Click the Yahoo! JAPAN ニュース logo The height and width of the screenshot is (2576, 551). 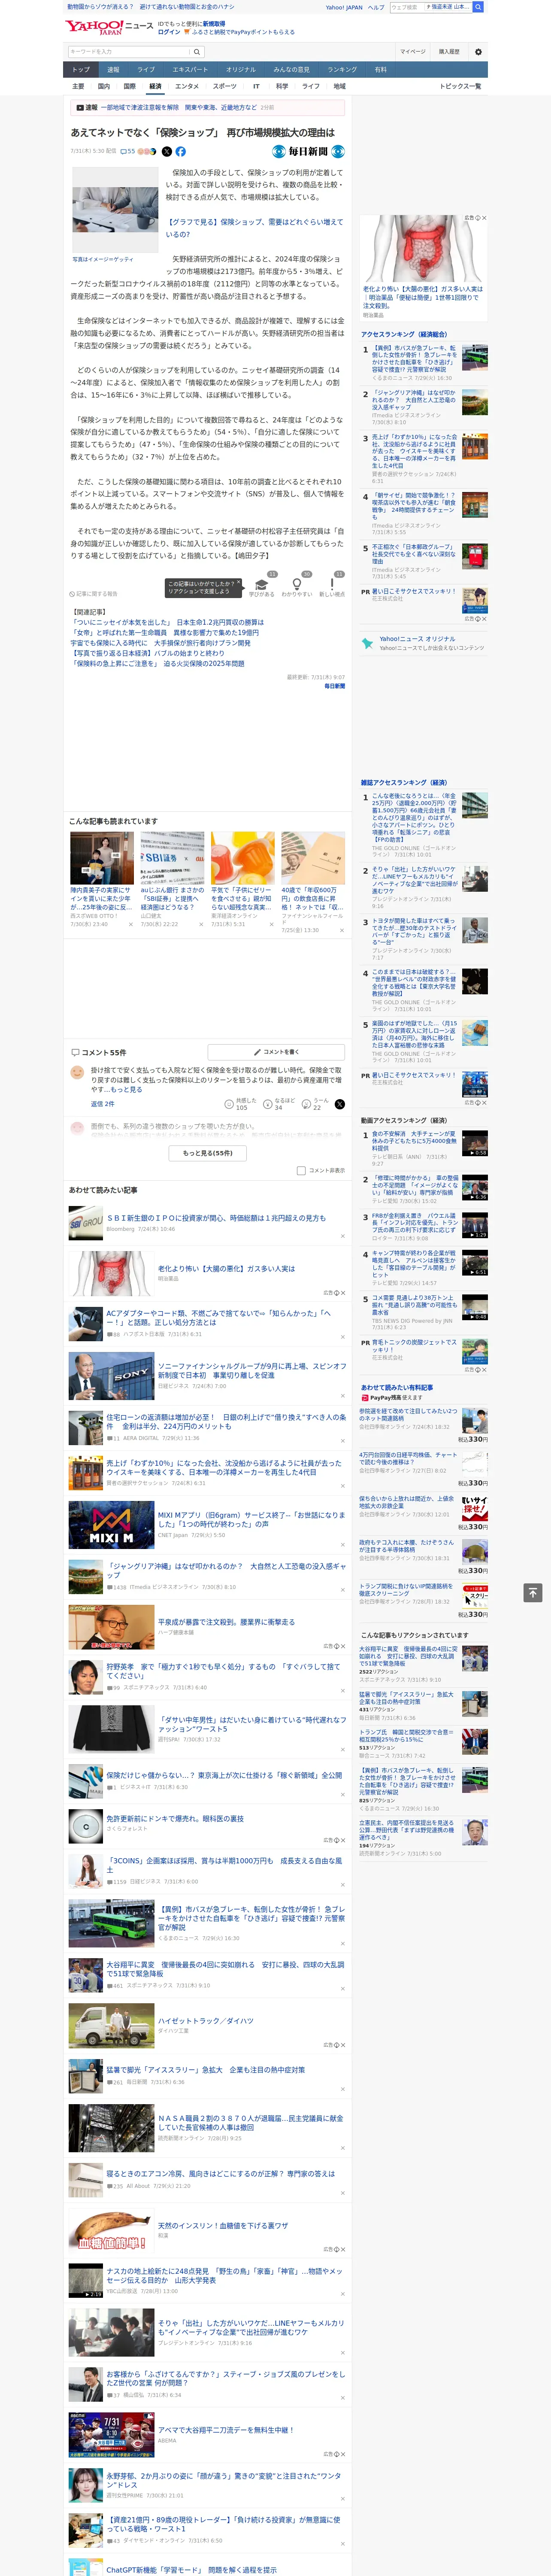(109, 27)
